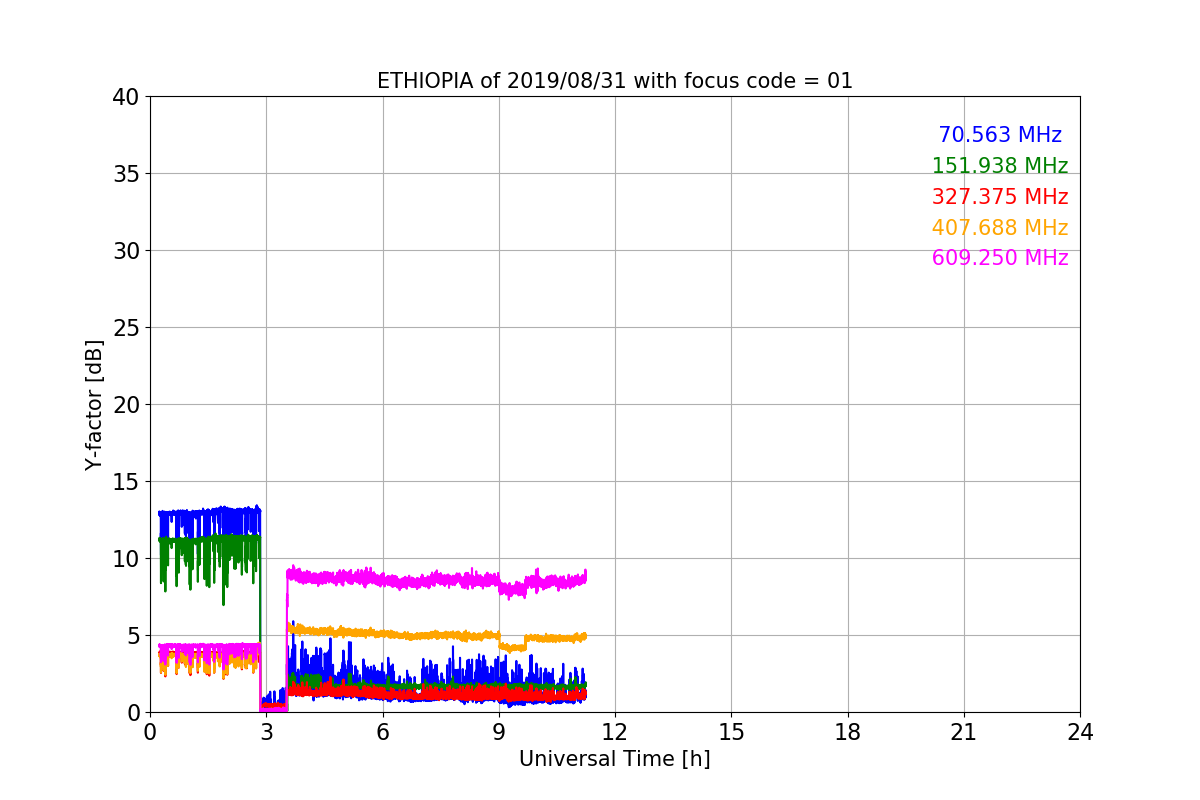
Task: Select the 151.938 MHz legend label
Action: 1000,166
